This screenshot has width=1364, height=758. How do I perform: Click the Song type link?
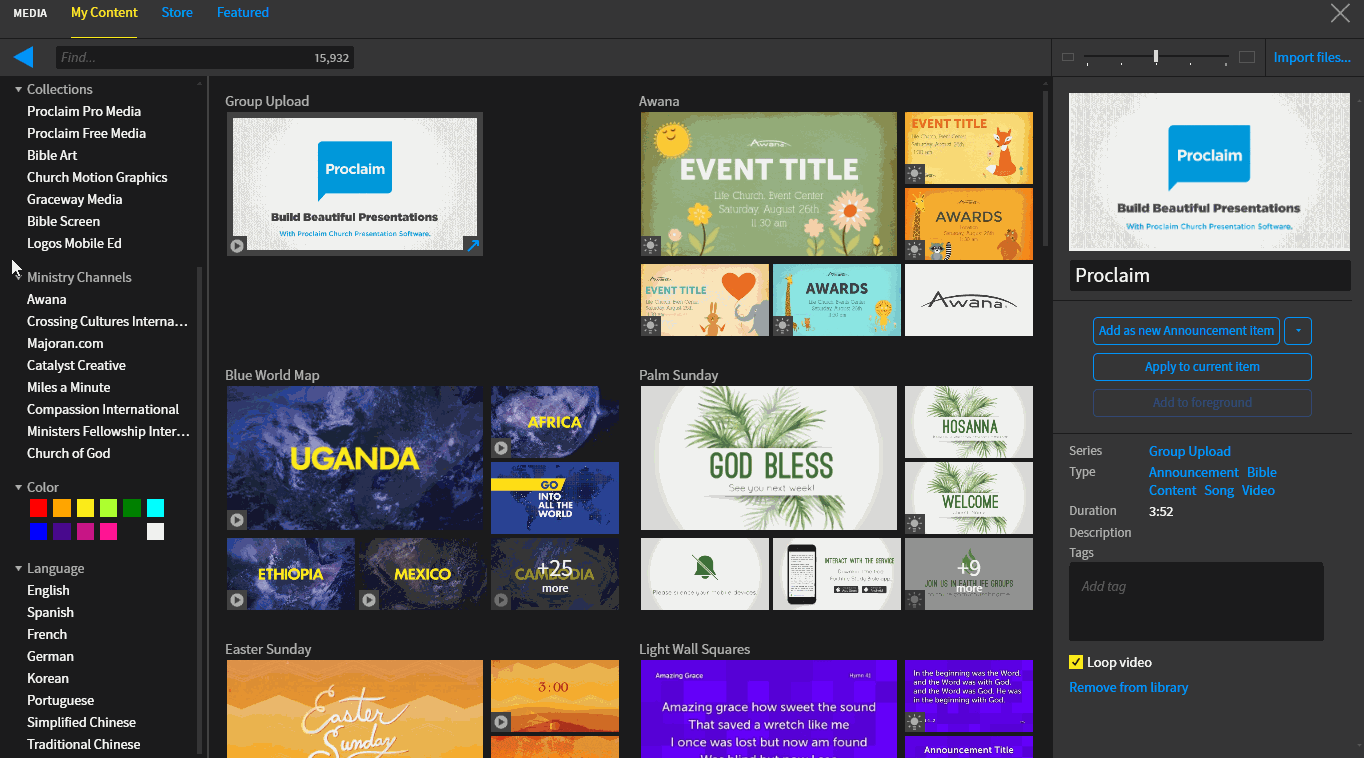point(1219,490)
